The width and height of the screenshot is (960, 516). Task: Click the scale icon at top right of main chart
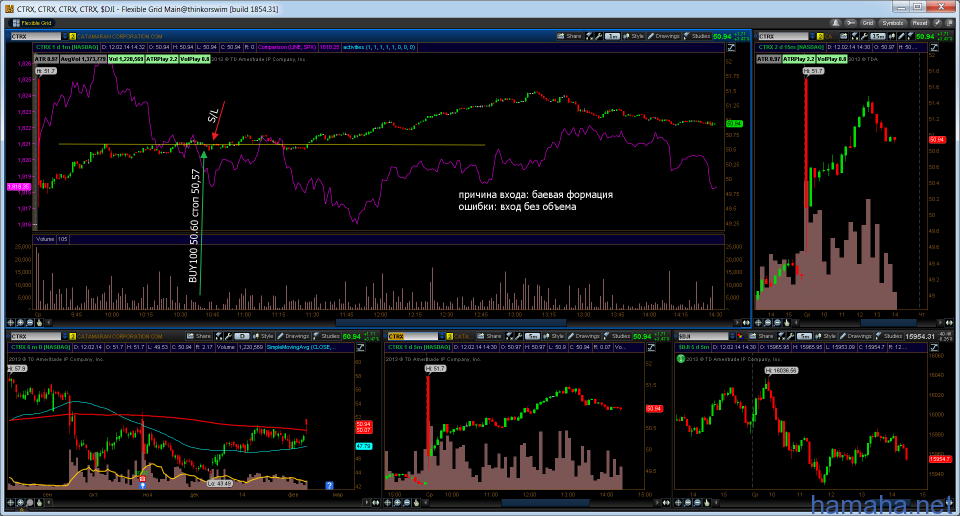tap(731, 48)
